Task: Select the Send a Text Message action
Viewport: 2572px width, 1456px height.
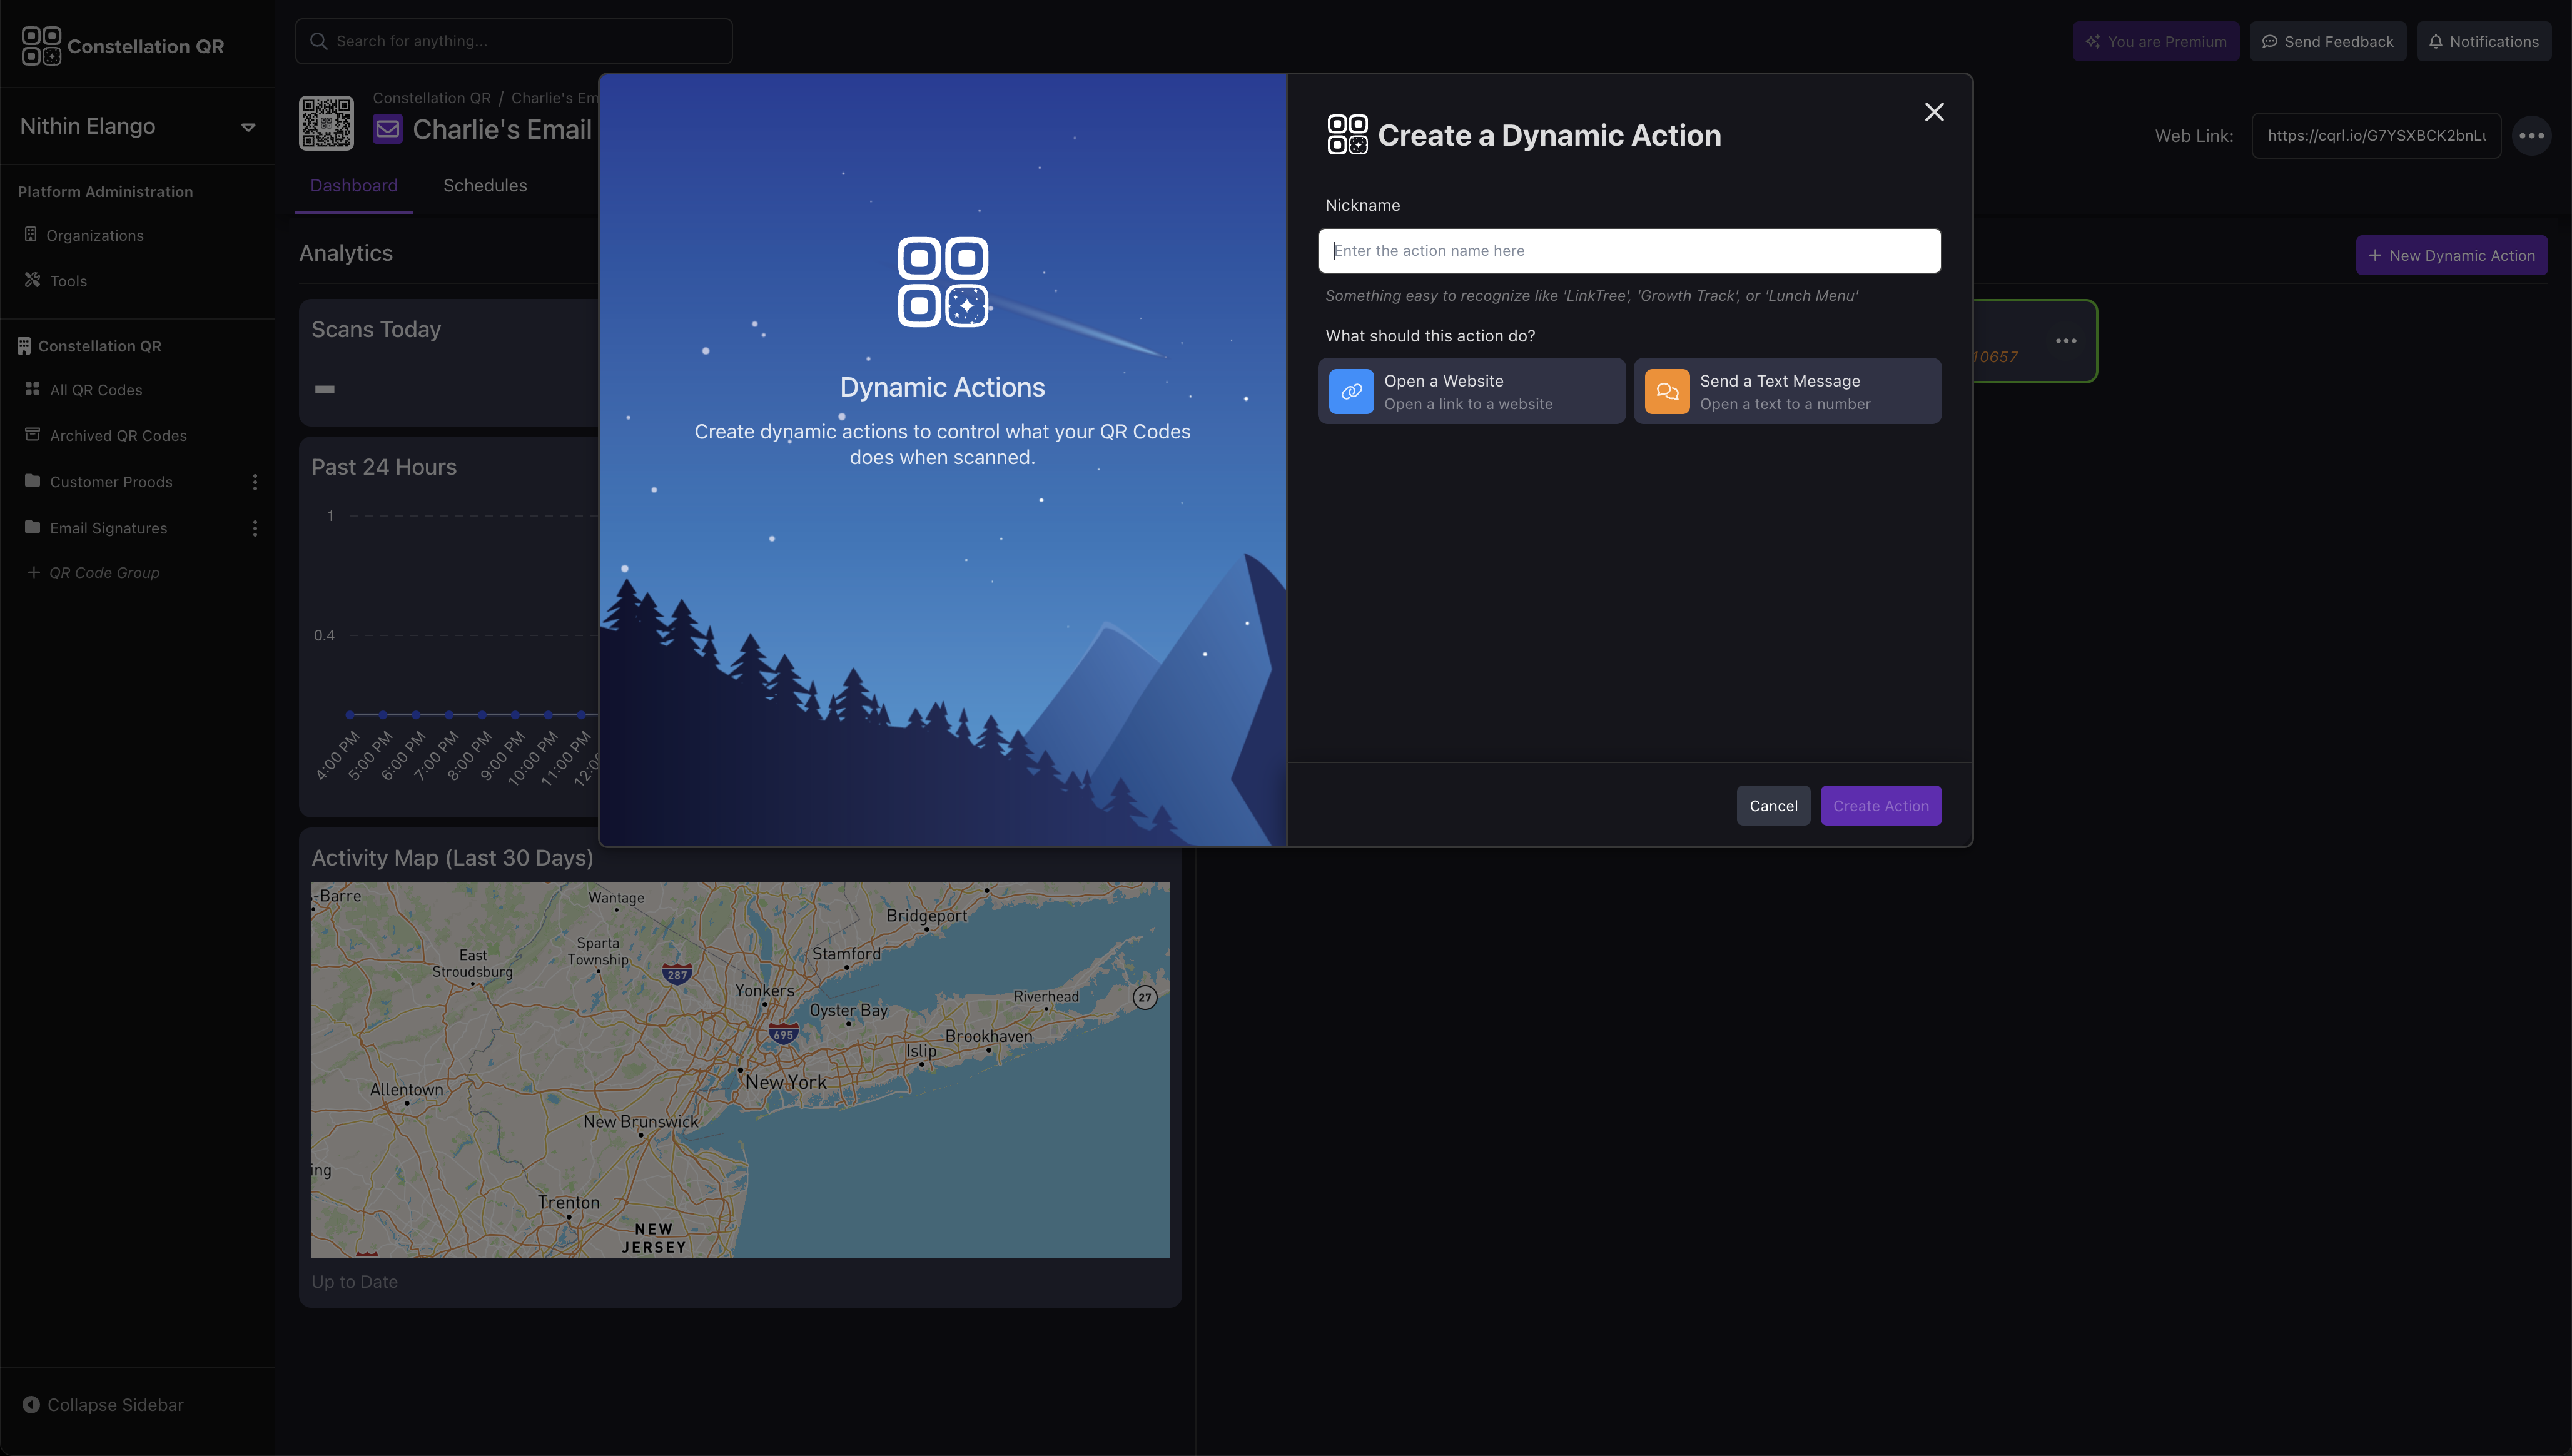Action: (1787, 391)
